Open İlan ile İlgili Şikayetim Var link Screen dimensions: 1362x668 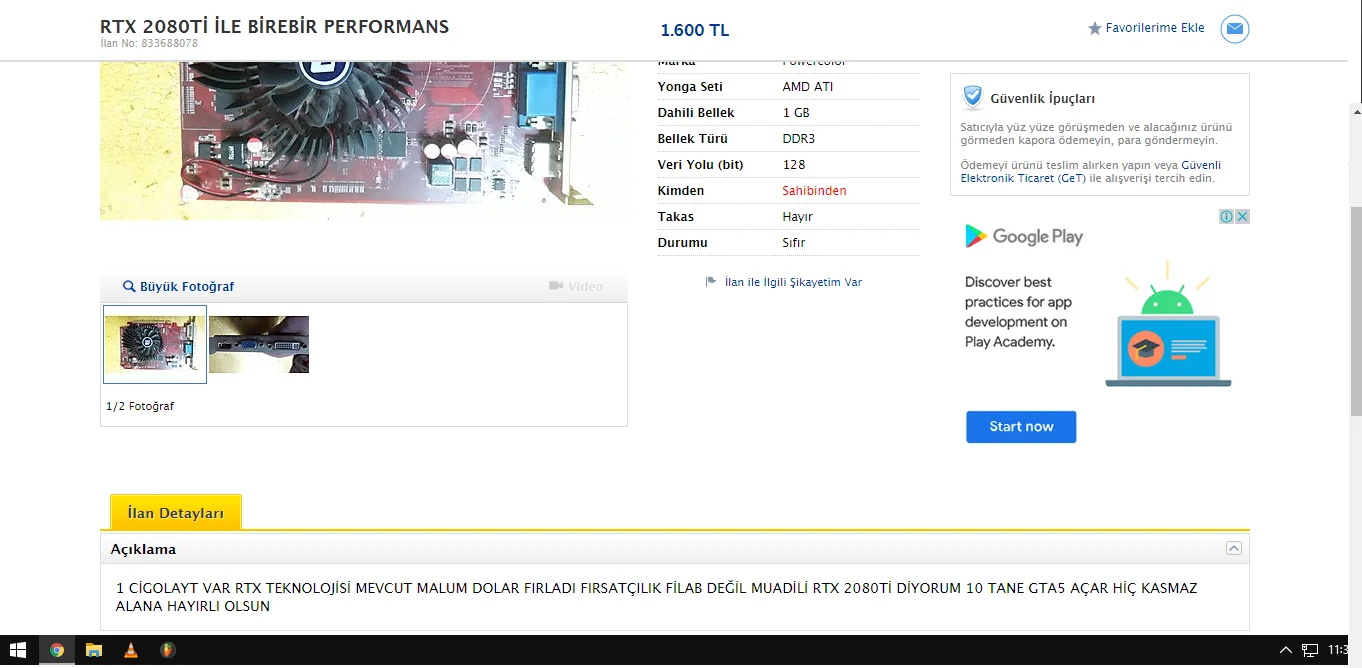793,282
